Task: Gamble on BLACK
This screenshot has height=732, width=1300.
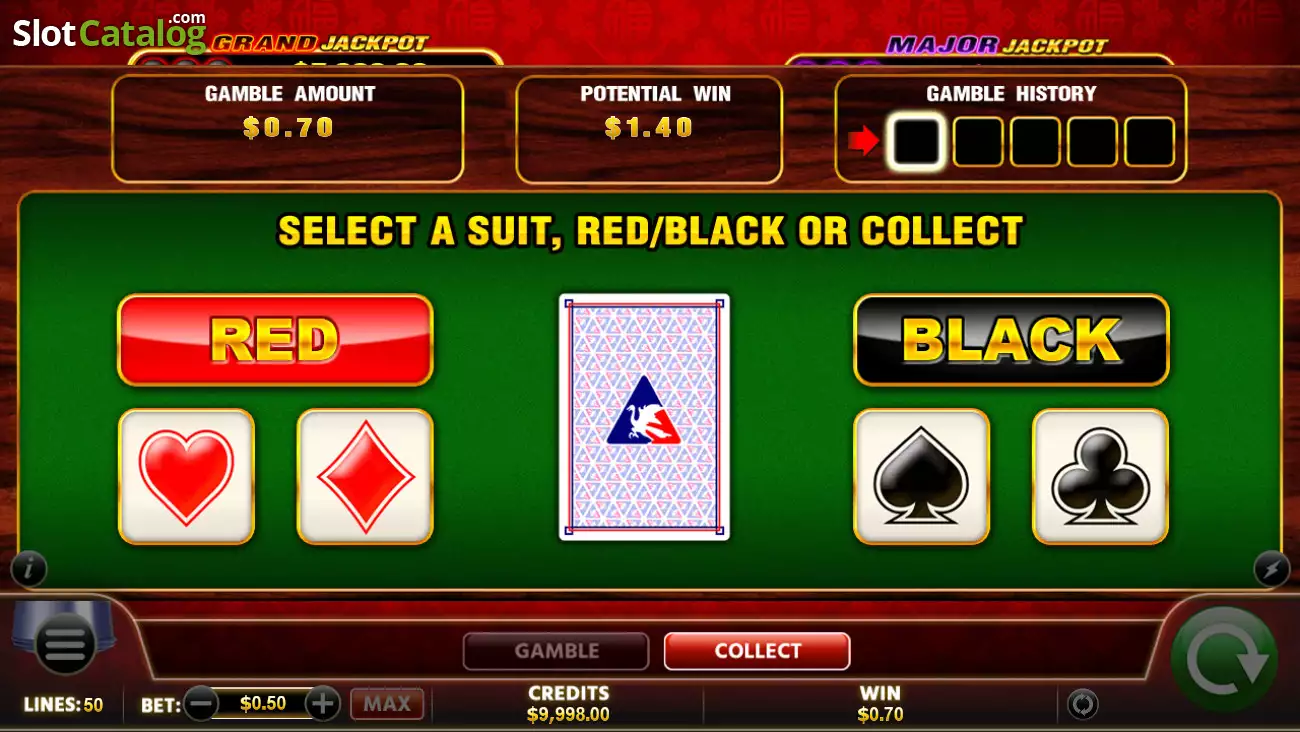Action: tap(1011, 340)
